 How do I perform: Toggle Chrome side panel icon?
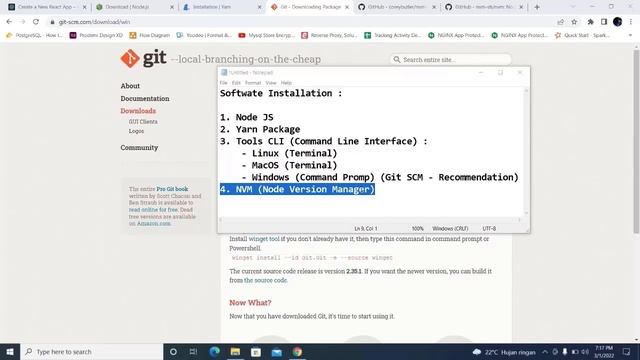coord(604,22)
